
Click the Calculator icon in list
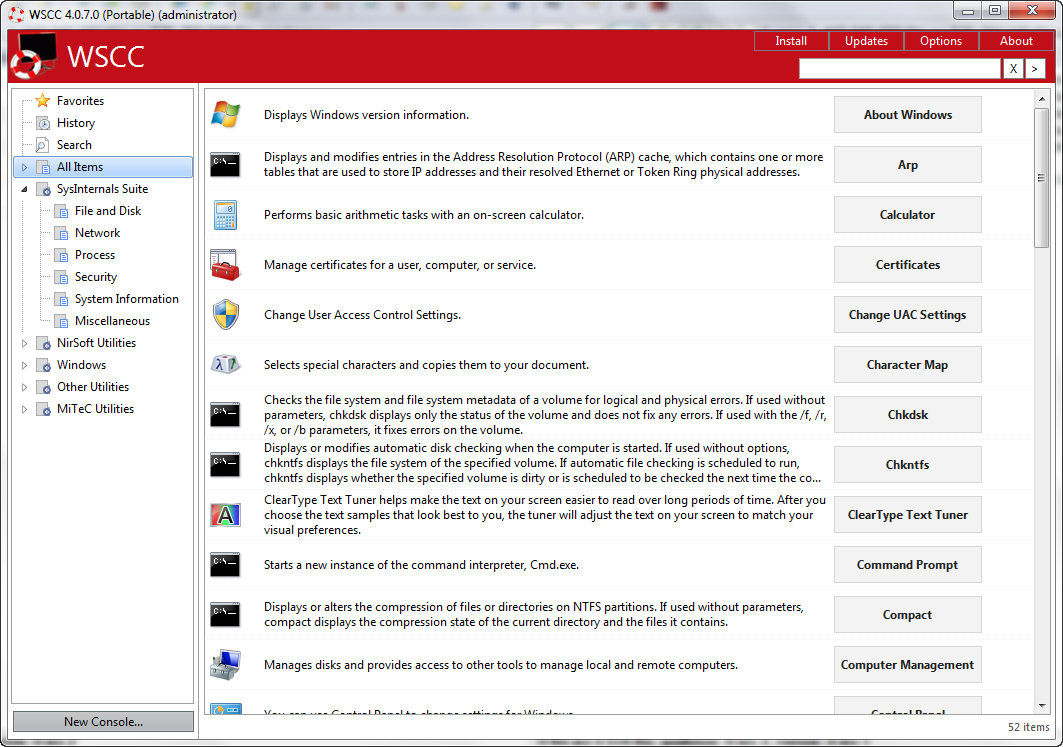point(225,215)
